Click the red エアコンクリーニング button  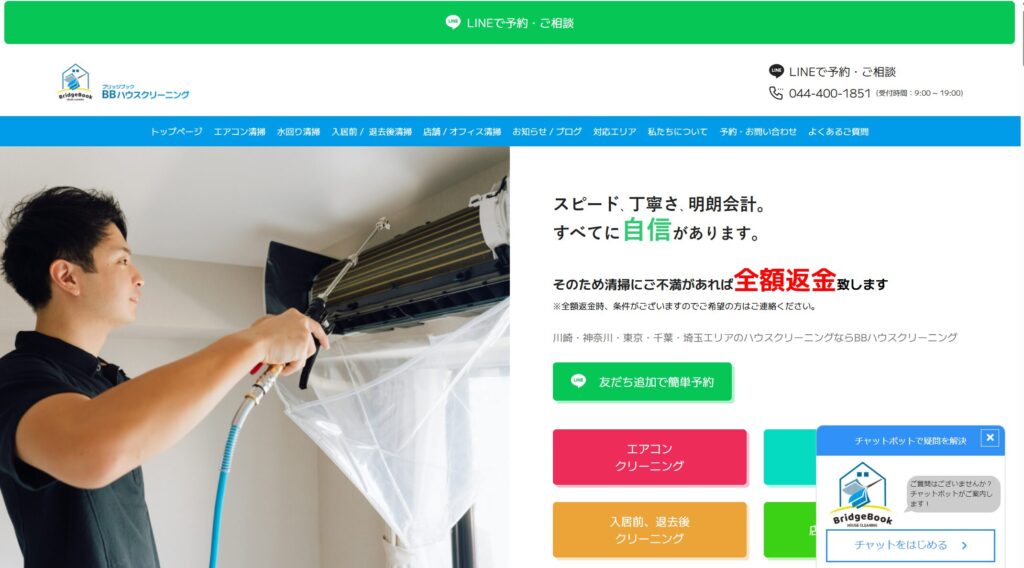(649, 457)
